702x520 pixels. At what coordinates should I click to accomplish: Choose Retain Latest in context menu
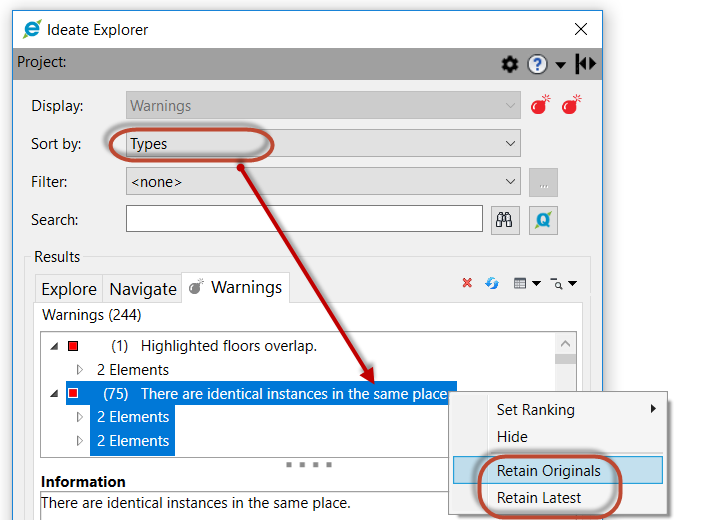click(x=558, y=498)
